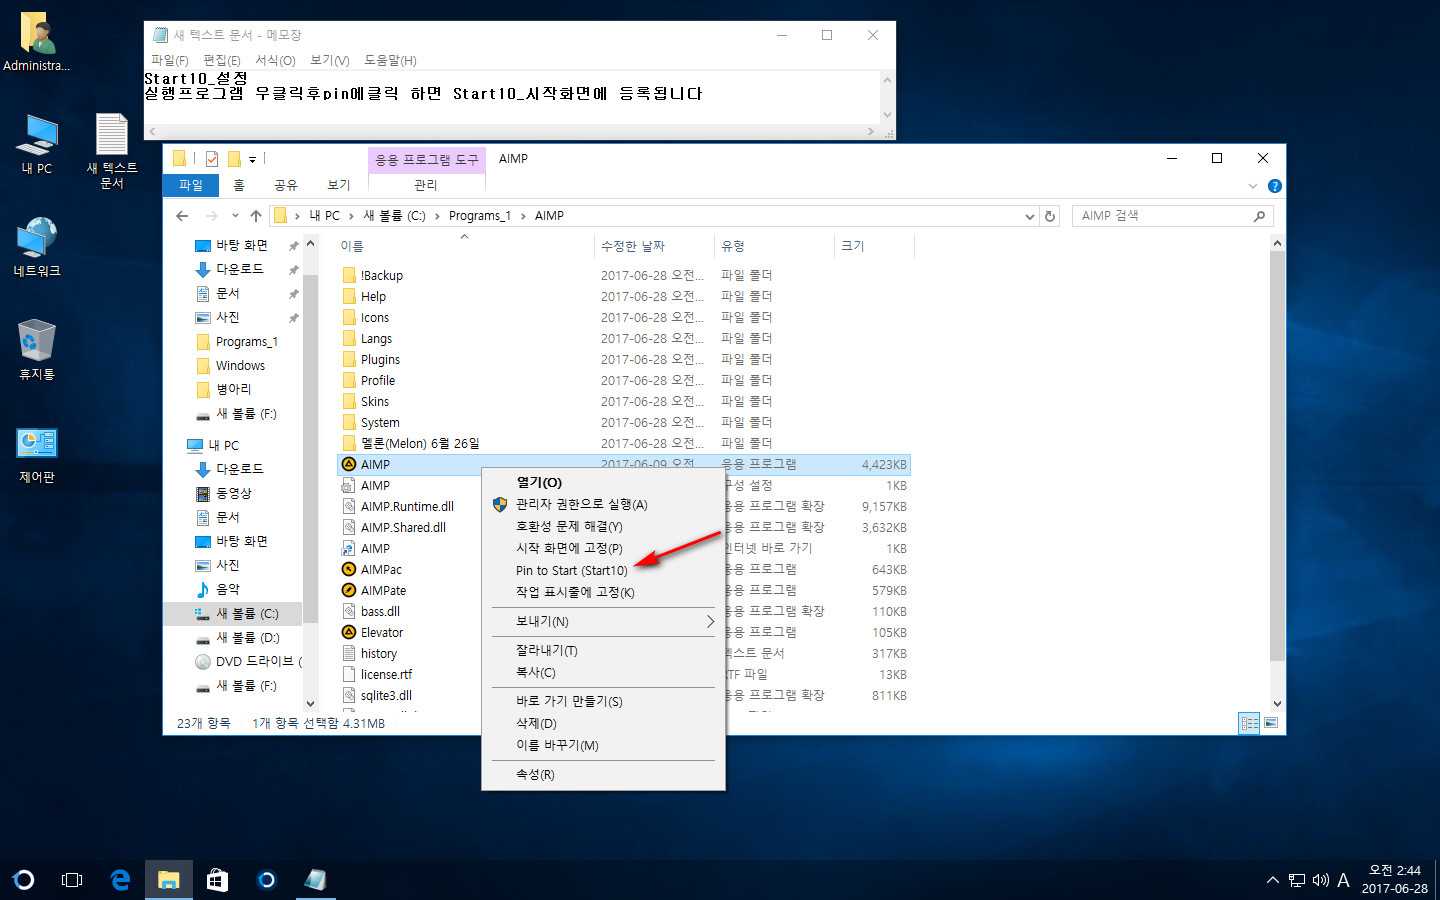Choose 관리자 권한으로 실행(A)
This screenshot has height=900, width=1440.
(604, 505)
